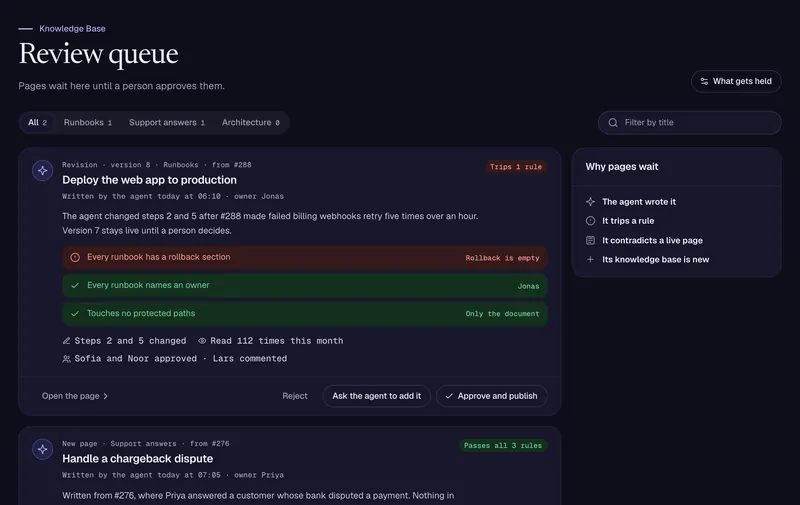Click the pencil icon next to Steps 2 and 5 changed
Screen dimensions: 800x505
coord(66,341)
